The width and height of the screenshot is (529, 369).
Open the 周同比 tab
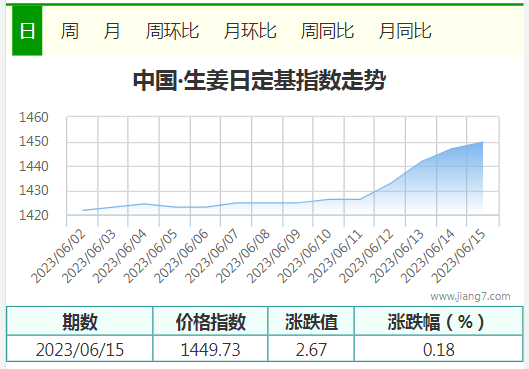[x=327, y=31]
